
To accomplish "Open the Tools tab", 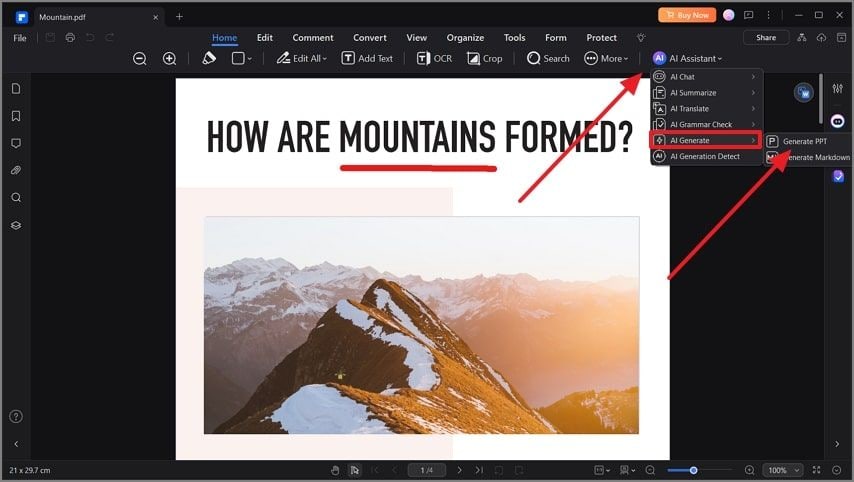I will click(x=514, y=38).
